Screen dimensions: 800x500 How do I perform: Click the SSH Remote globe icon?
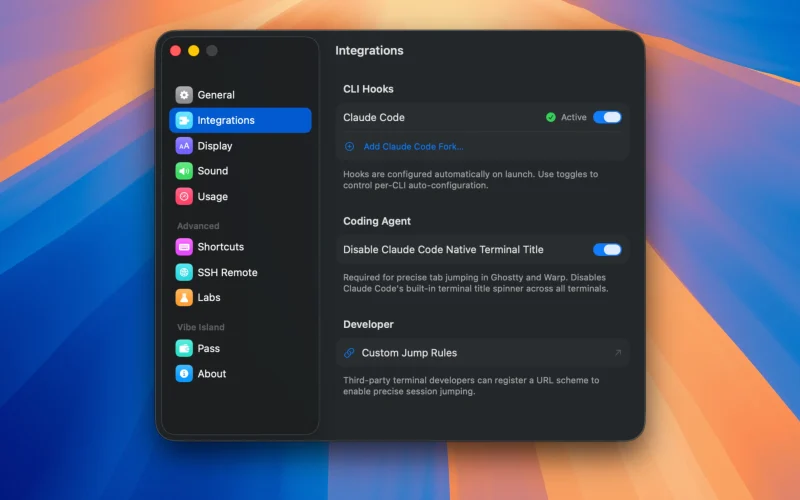tap(184, 272)
